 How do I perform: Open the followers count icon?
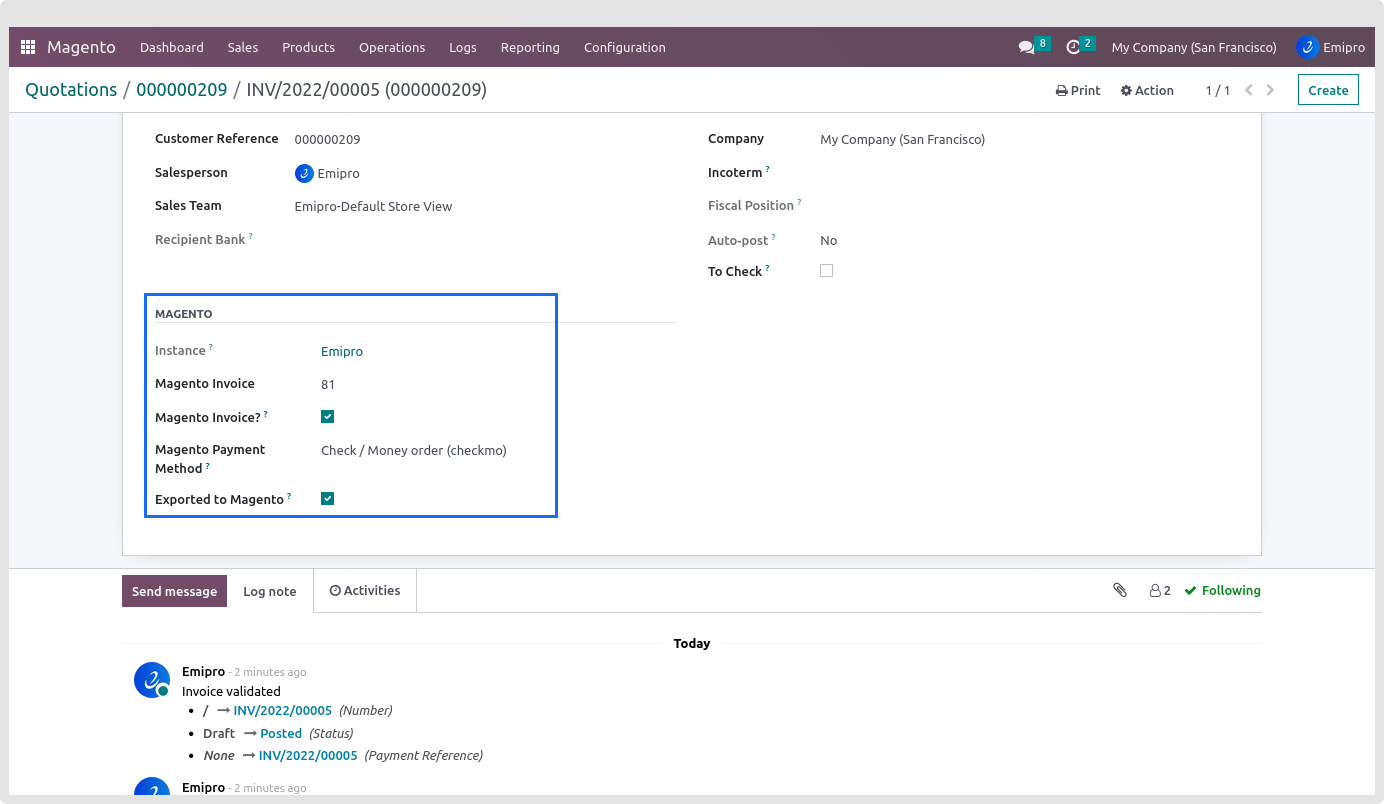[x=1159, y=590]
